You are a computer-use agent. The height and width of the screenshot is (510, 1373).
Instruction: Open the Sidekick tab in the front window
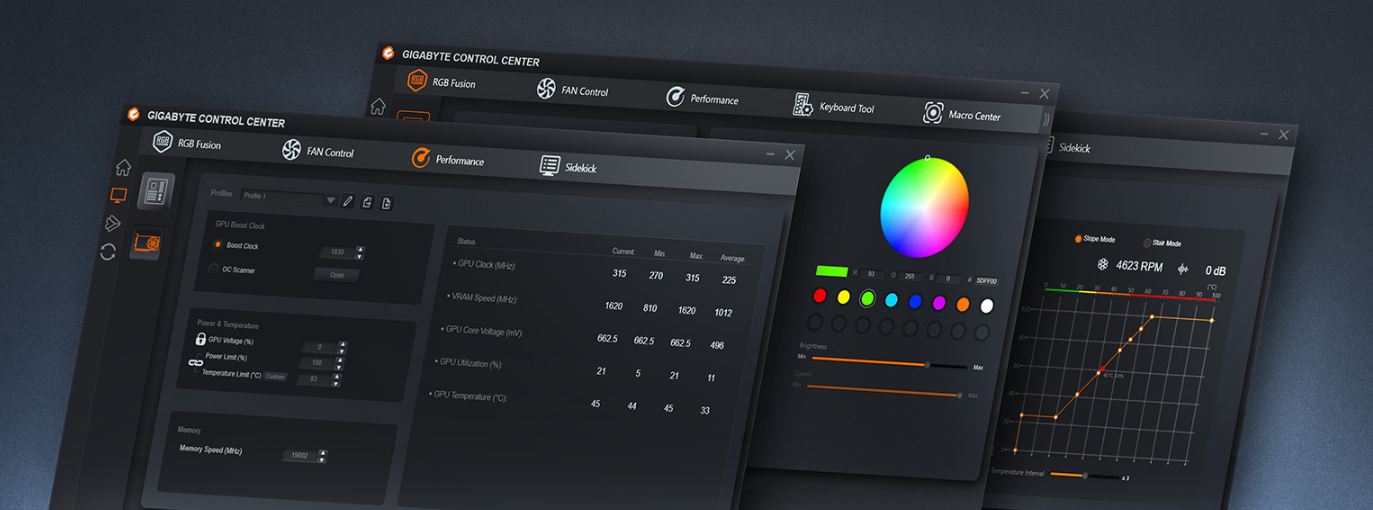point(568,167)
